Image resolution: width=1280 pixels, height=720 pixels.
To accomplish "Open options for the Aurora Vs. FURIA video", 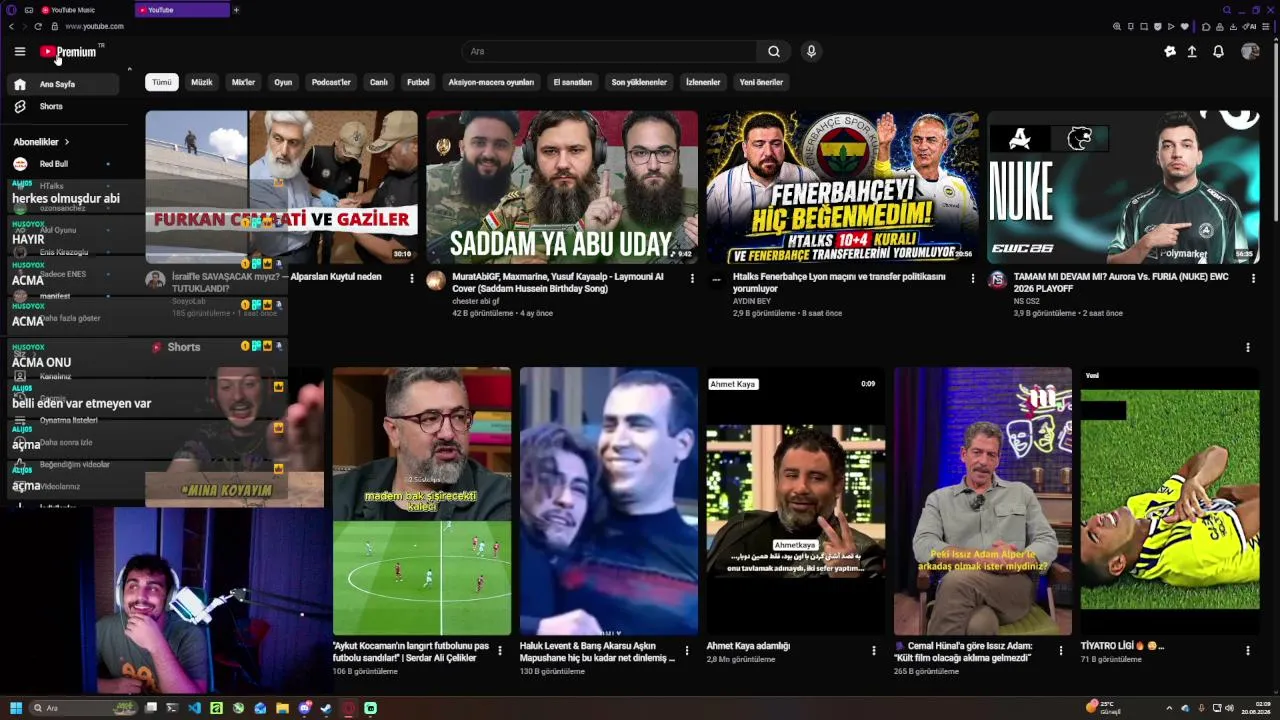I will click(1253, 278).
